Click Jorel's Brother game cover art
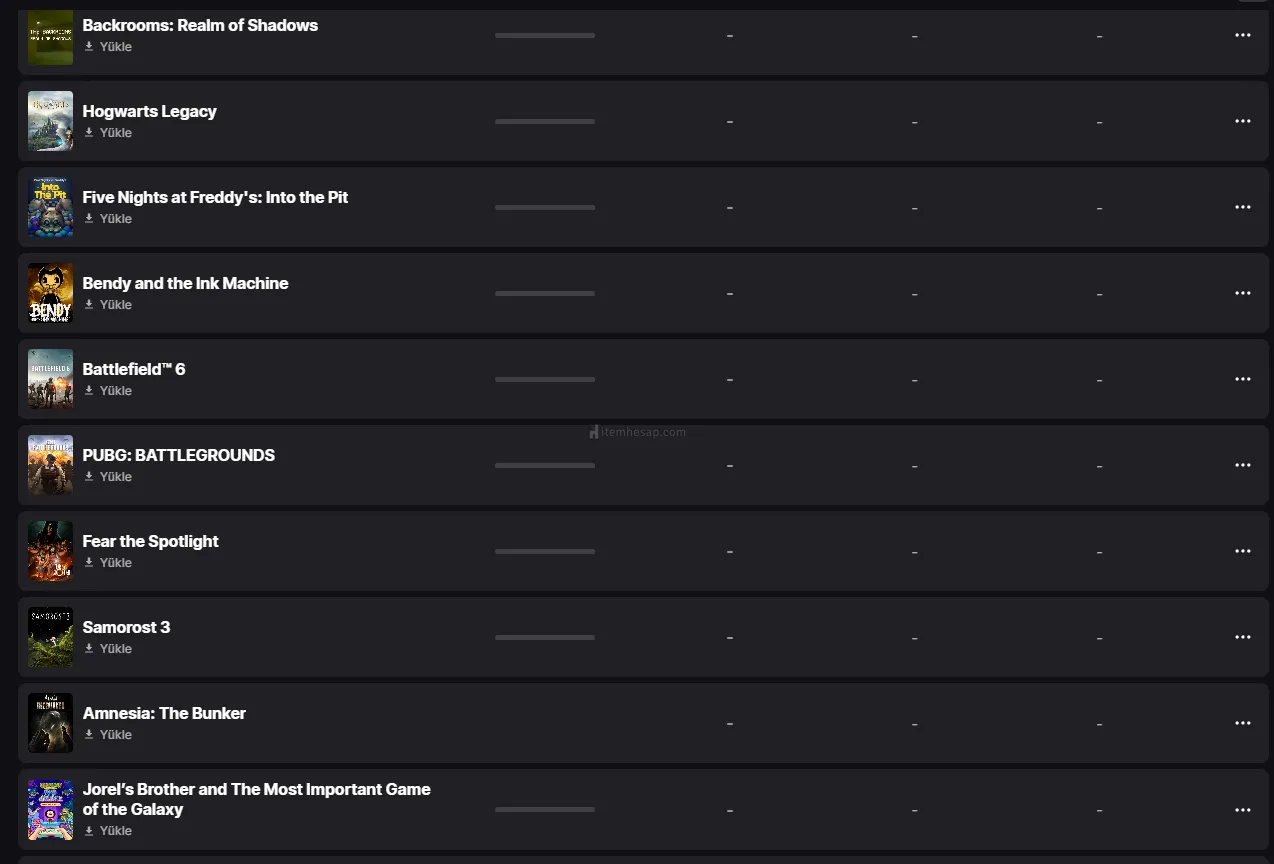 (50, 809)
